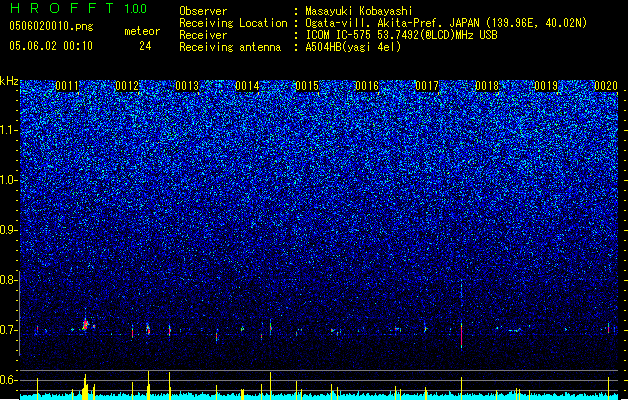Click the kHz axis unit label

(9, 81)
